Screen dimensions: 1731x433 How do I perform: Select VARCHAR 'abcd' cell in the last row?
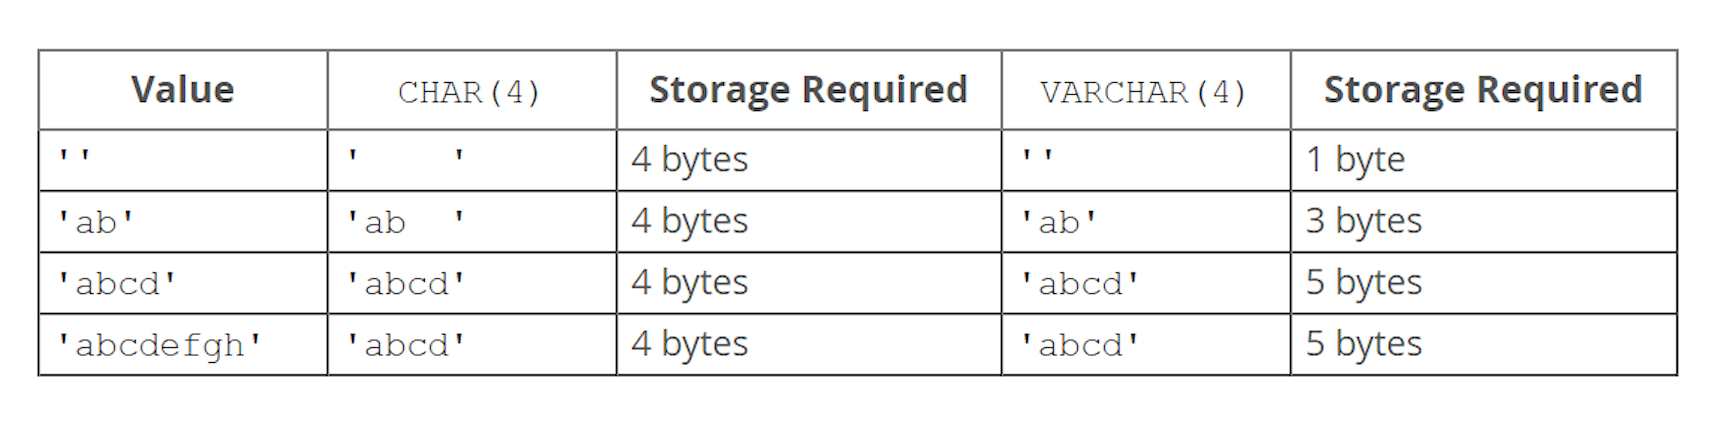point(1146,345)
